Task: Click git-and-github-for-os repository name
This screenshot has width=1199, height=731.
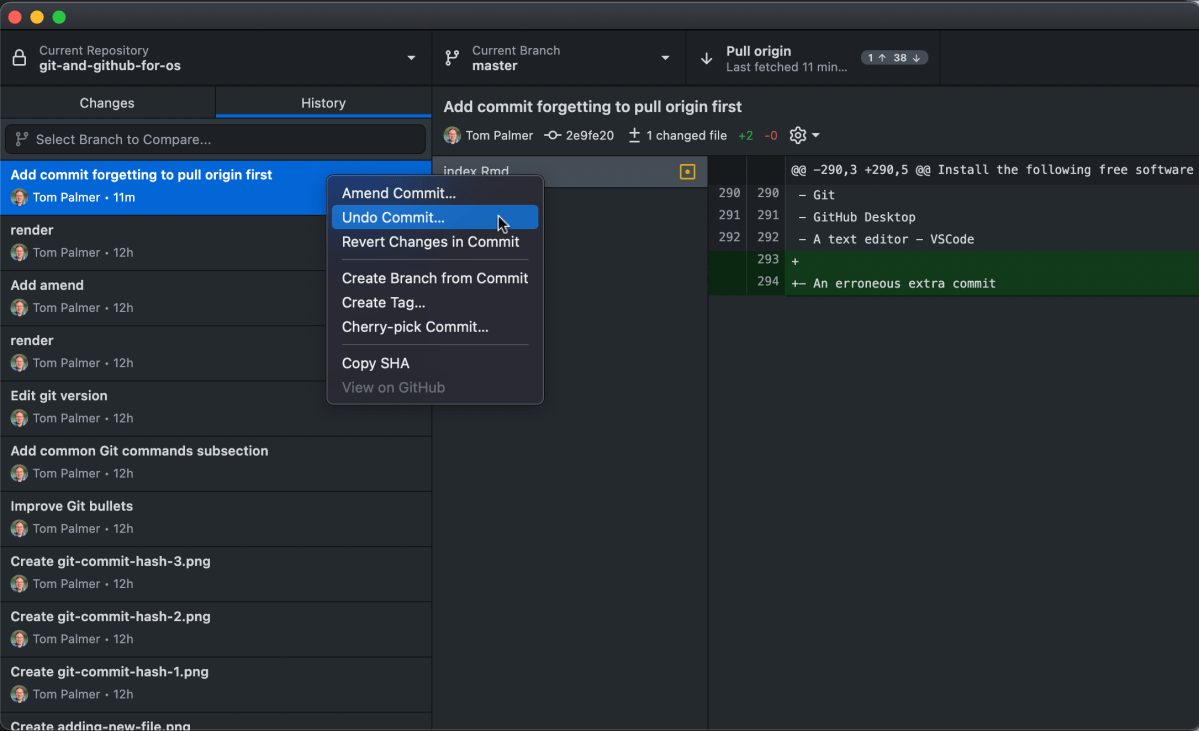Action: pyautogui.click(x=110, y=66)
